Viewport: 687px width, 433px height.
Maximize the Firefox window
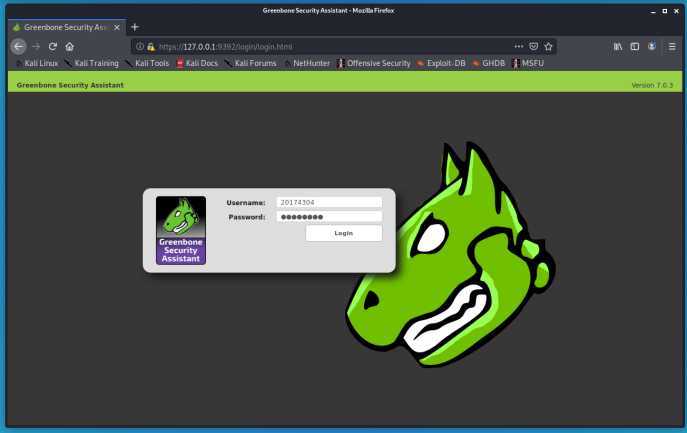(x=665, y=11)
